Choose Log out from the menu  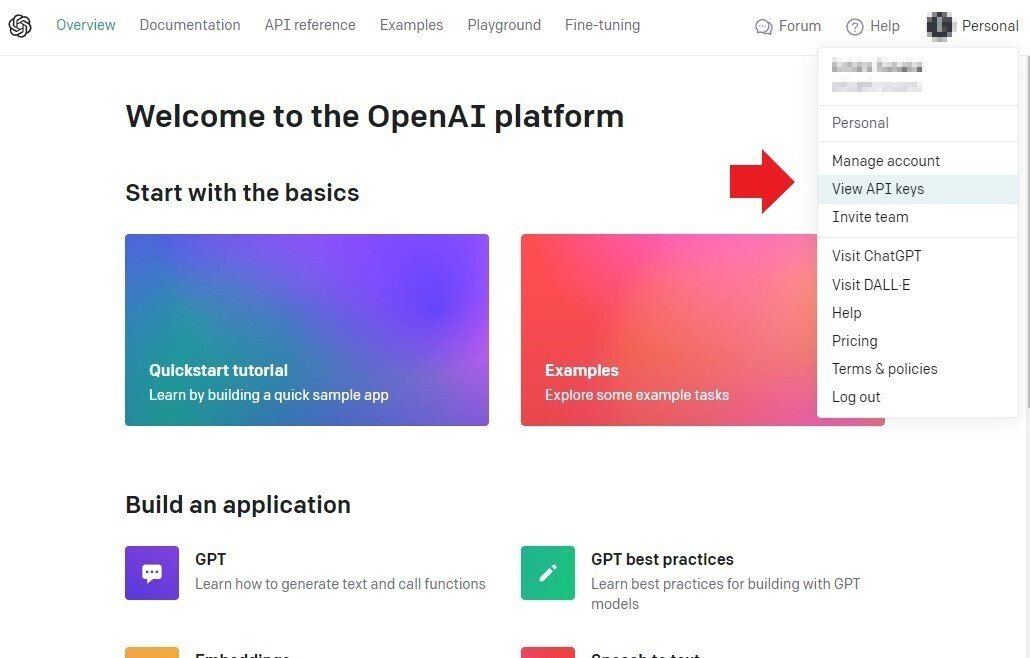coord(918,397)
